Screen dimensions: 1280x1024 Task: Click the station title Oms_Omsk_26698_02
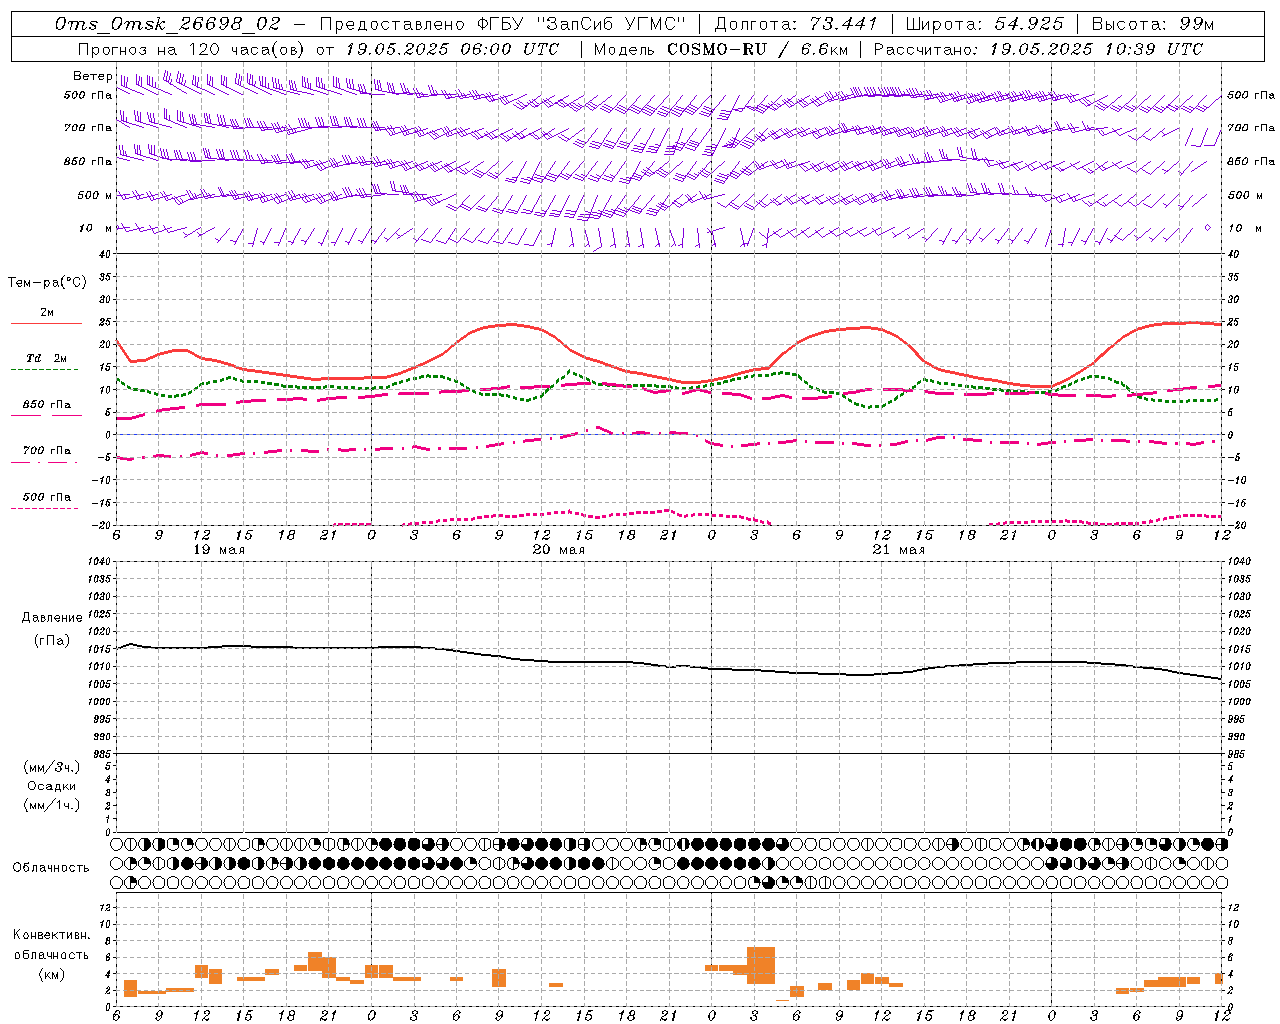(168, 24)
